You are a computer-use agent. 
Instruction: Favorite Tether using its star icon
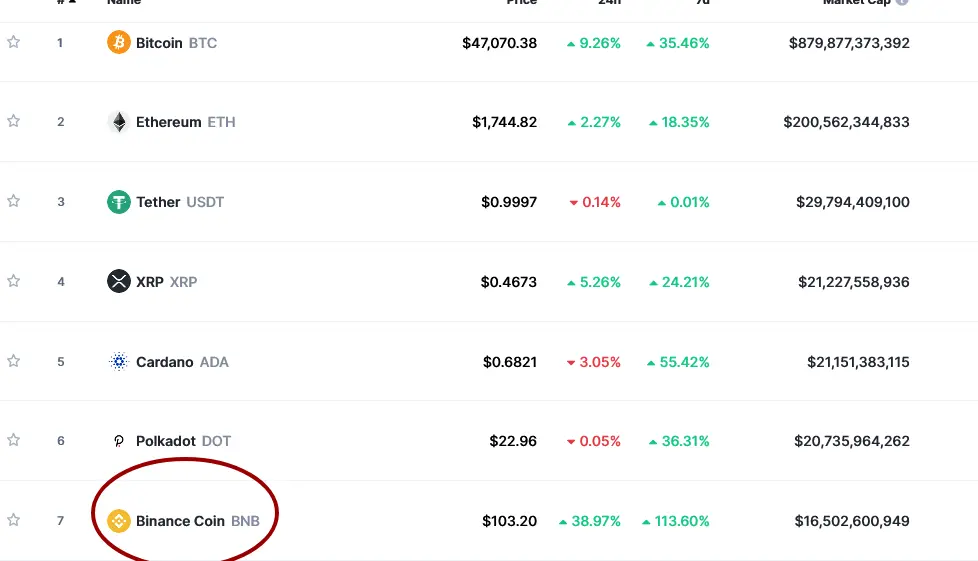tap(13, 200)
